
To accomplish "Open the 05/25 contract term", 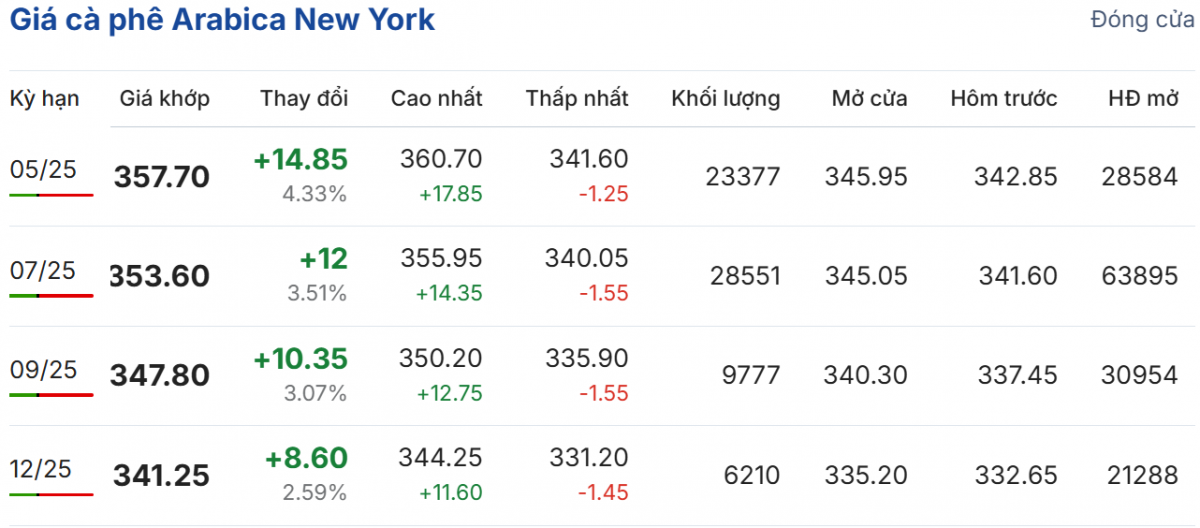I will 43,169.
